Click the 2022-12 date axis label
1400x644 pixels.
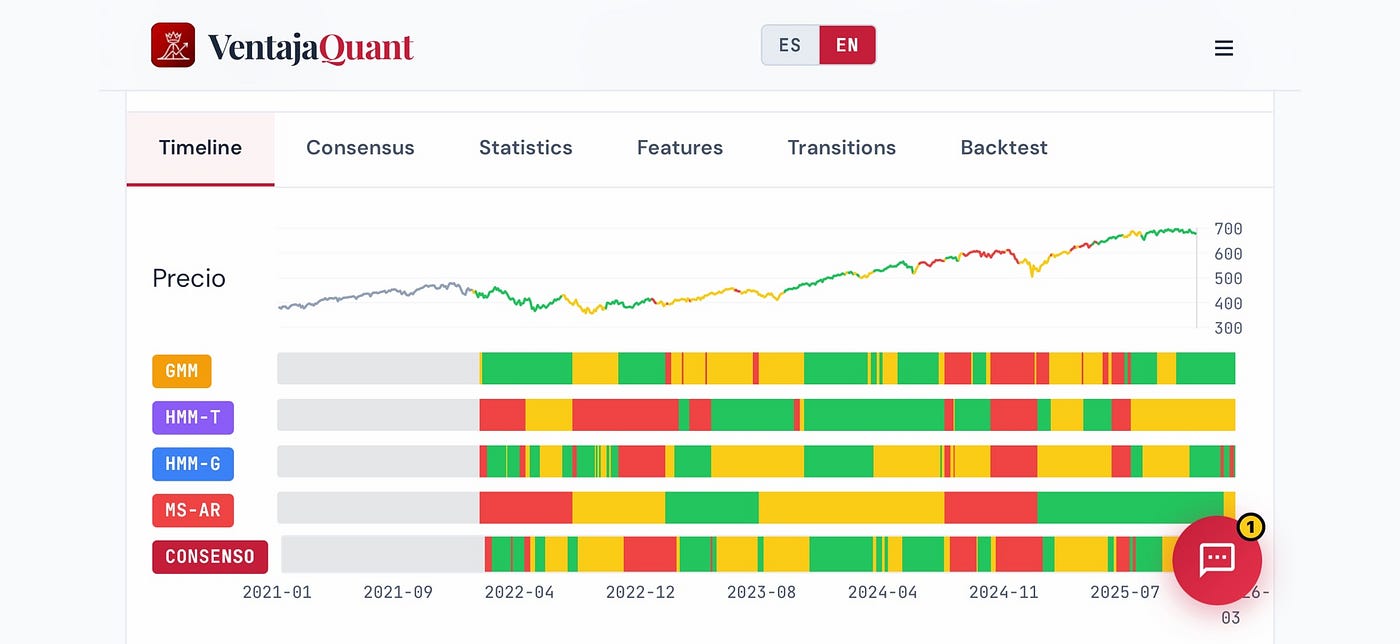[640, 592]
